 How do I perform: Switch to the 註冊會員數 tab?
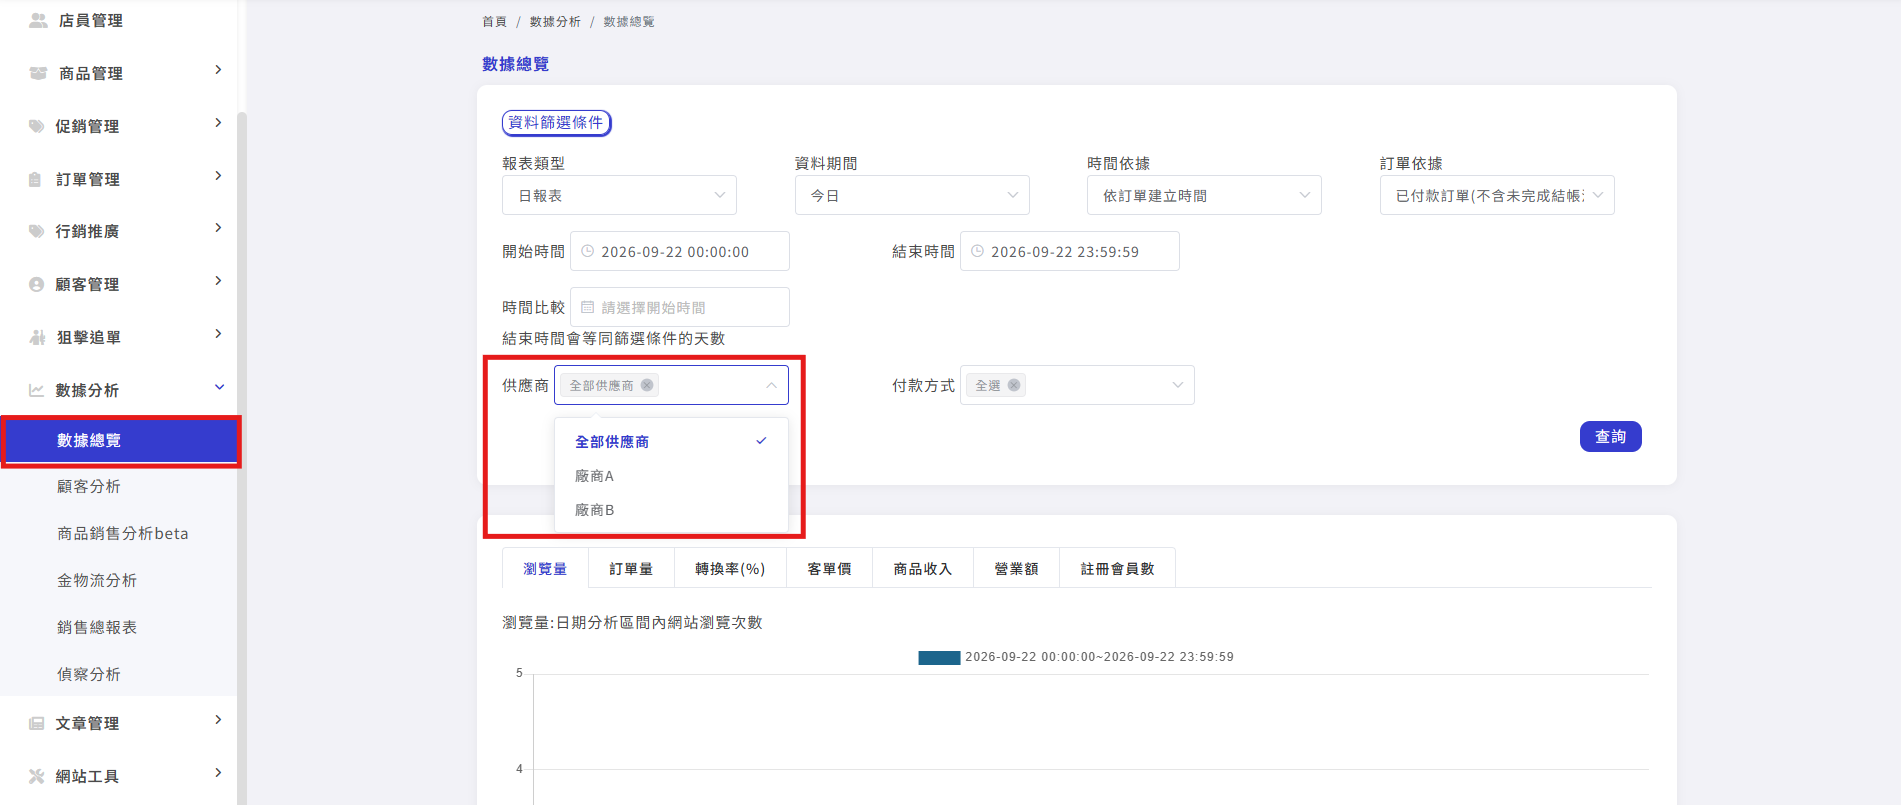[1117, 568]
